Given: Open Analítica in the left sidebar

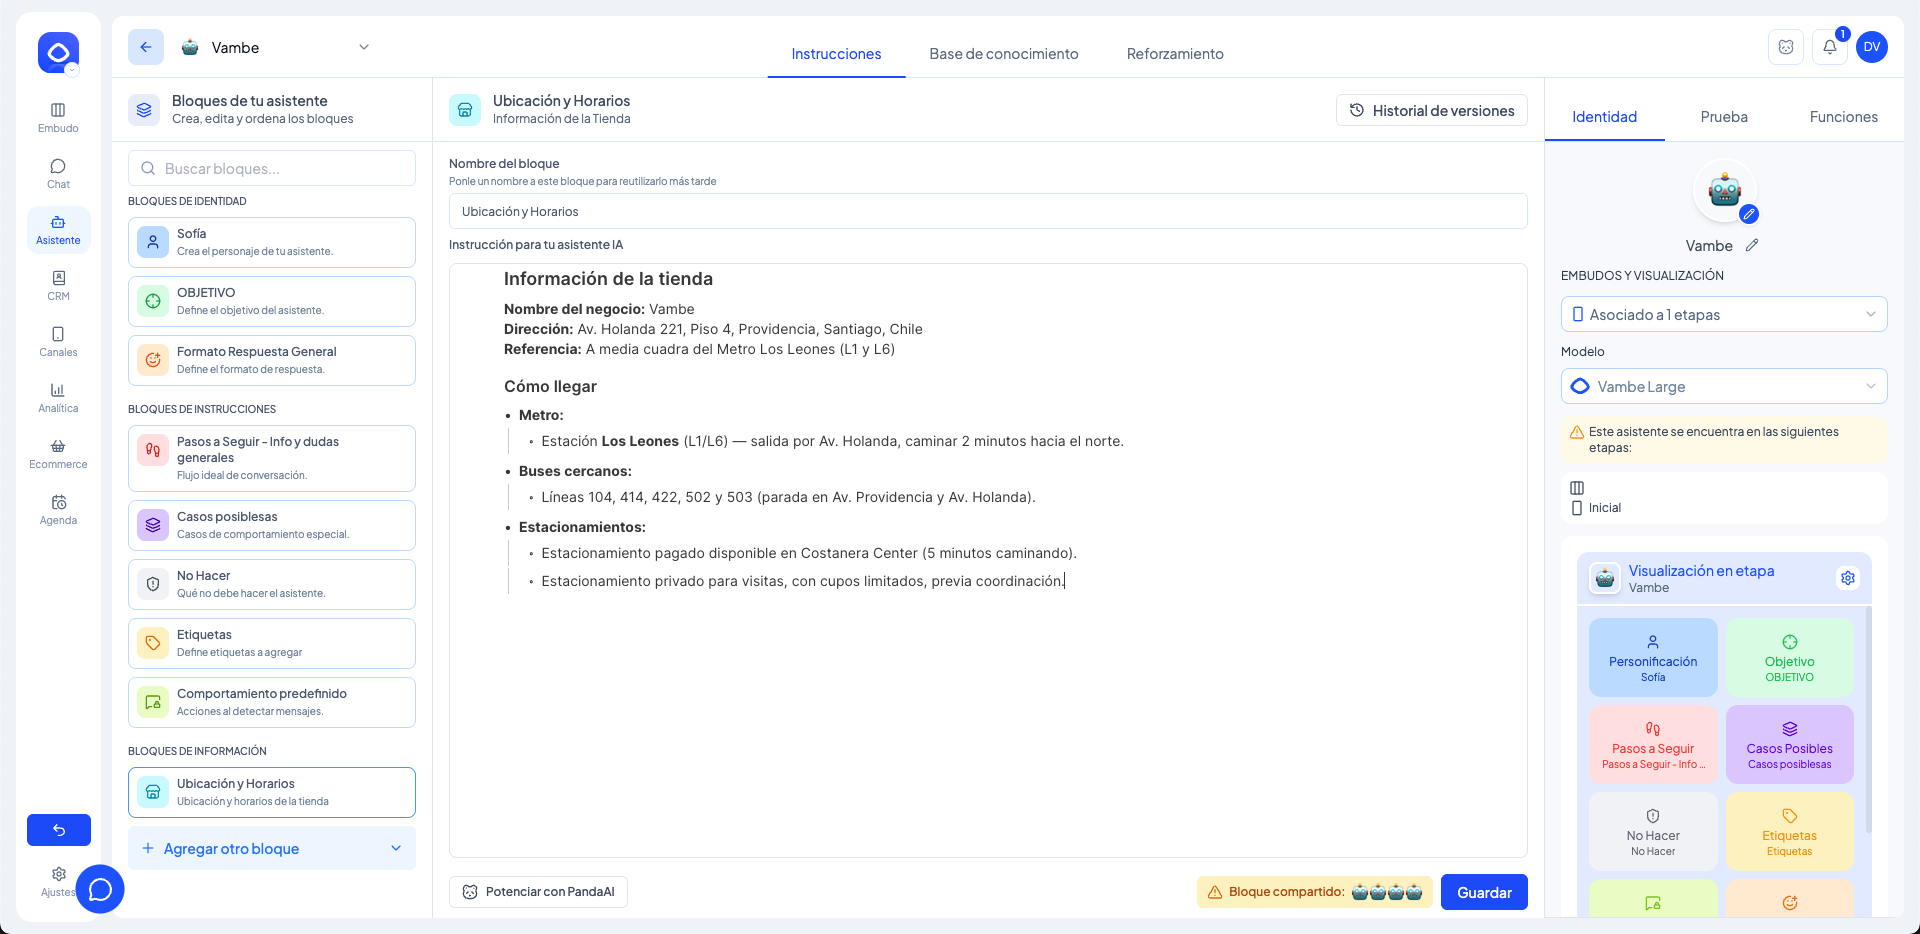Looking at the screenshot, I should point(58,397).
